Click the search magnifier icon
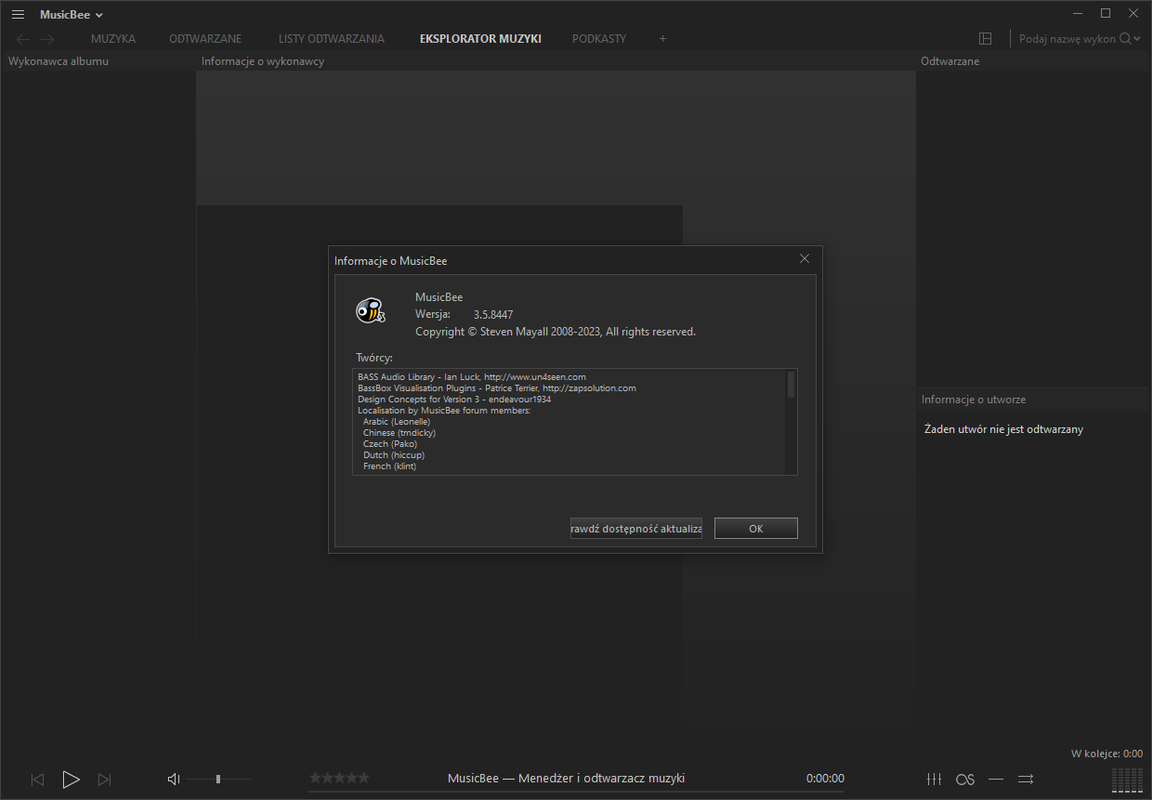1152x800 pixels. (1125, 39)
